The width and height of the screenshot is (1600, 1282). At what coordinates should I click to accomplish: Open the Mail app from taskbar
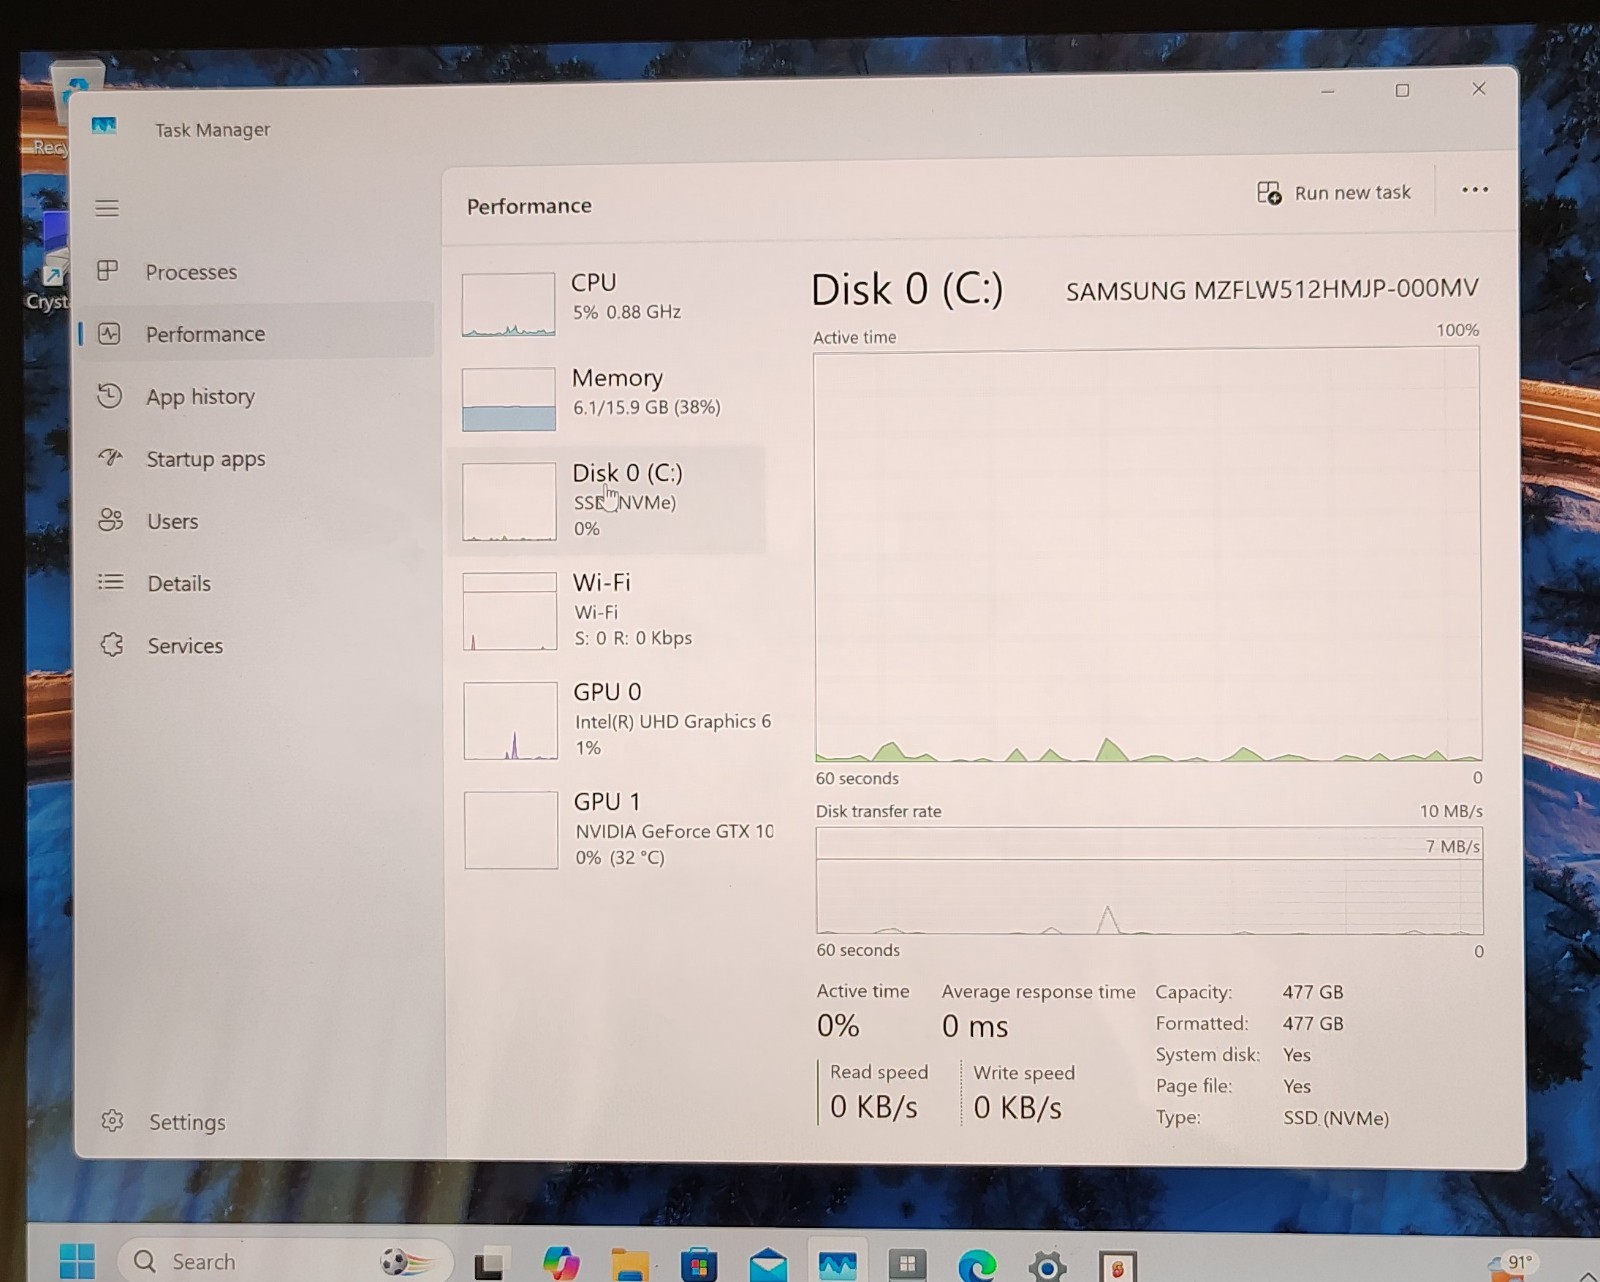(x=768, y=1266)
